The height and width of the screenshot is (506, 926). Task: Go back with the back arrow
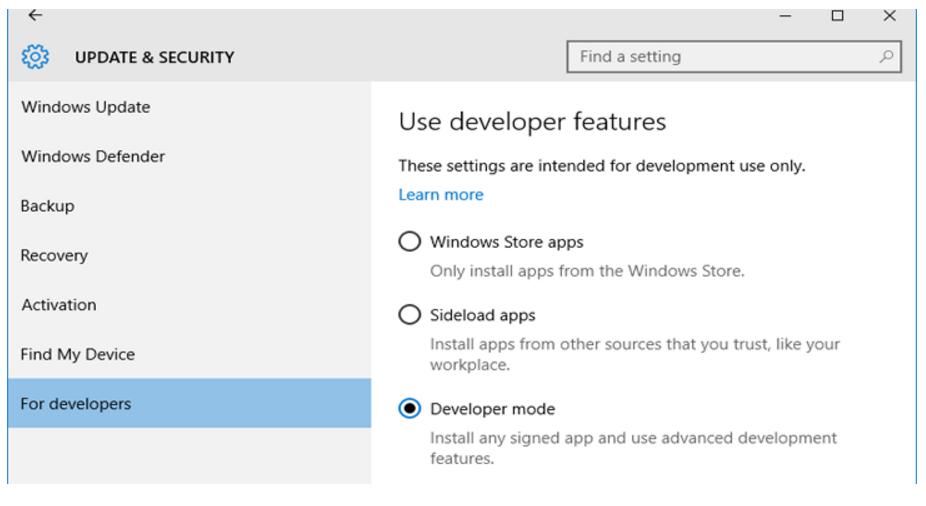35,15
